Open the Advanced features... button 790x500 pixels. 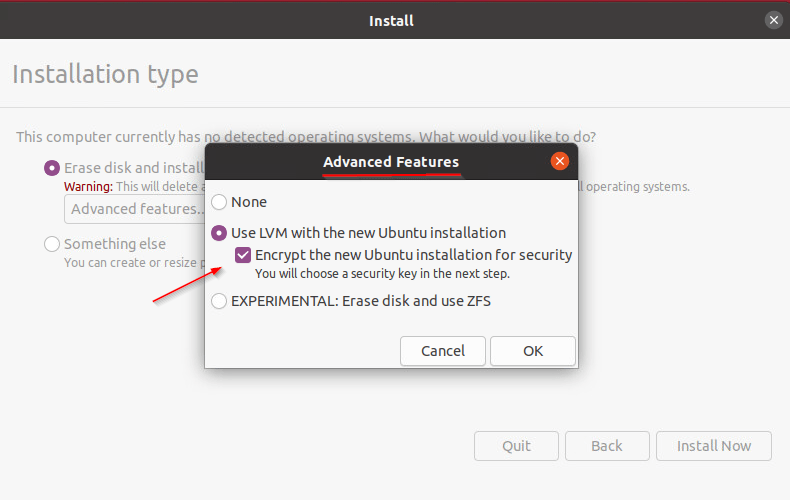click(x=134, y=209)
